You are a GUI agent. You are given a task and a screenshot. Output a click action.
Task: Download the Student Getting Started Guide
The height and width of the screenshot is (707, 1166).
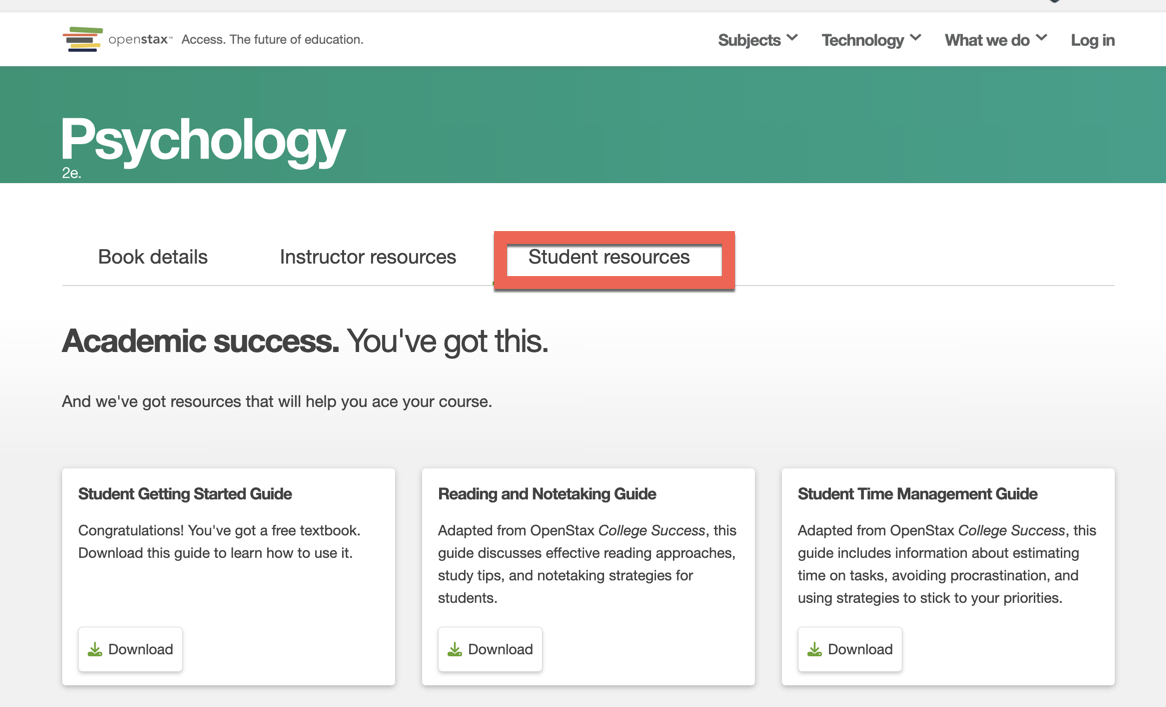pyautogui.click(x=130, y=649)
